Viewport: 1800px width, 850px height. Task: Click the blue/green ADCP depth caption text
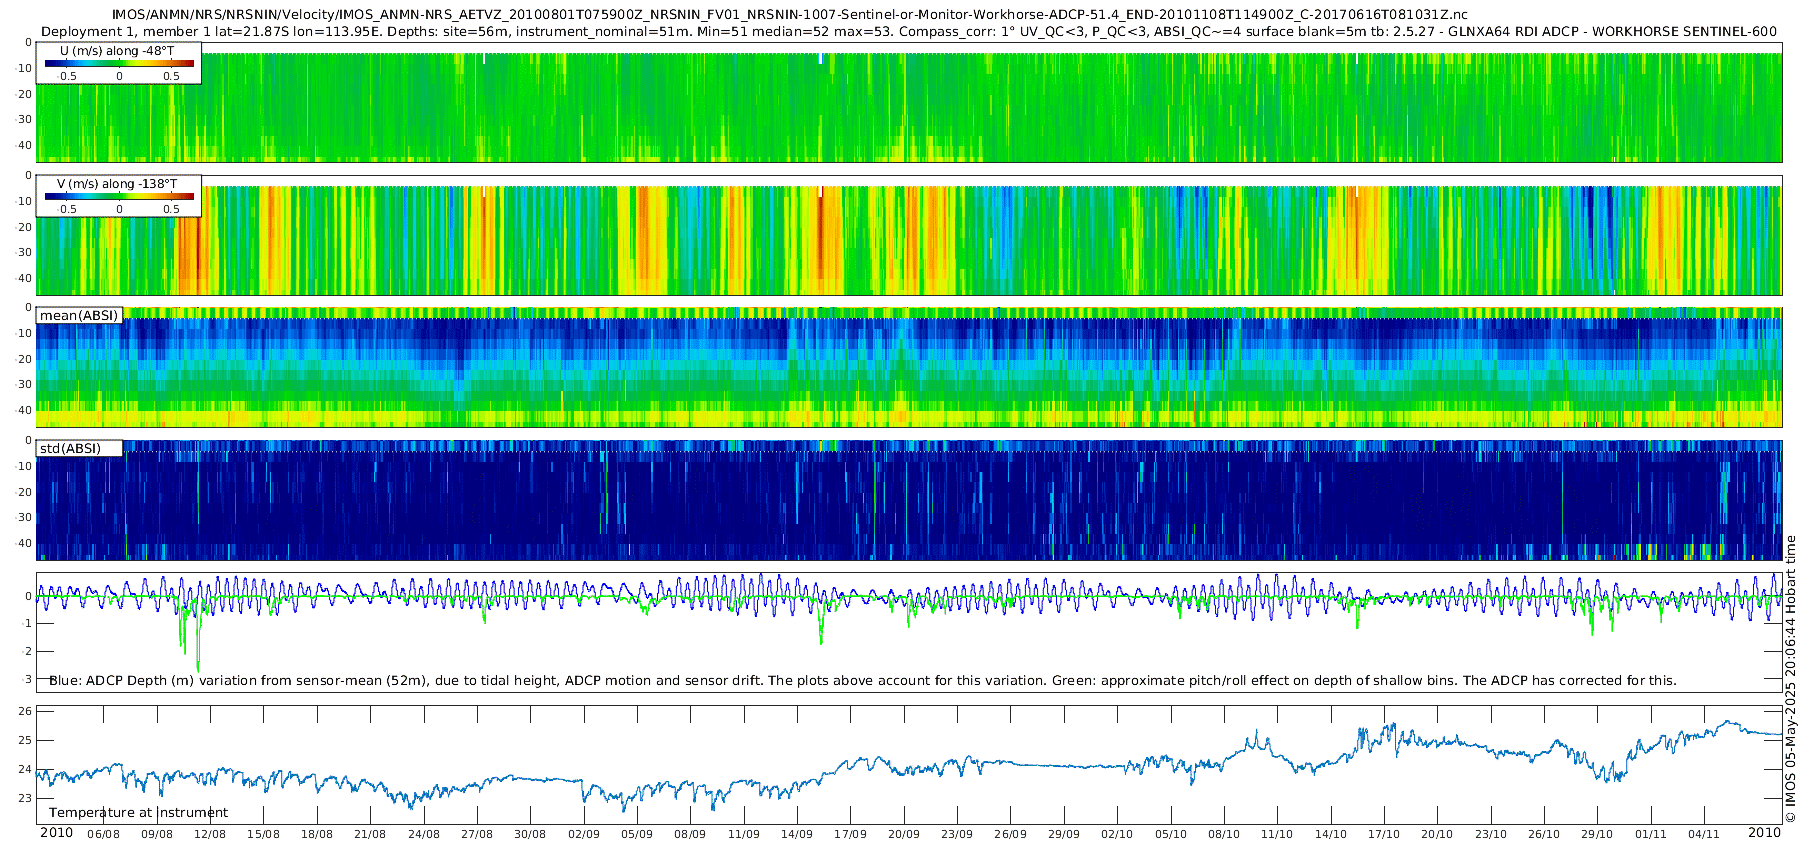click(862, 681)
